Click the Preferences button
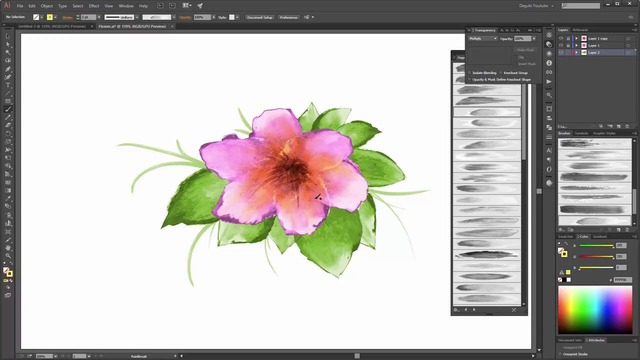Screen dimensions: 640x360 click(289, 17)
